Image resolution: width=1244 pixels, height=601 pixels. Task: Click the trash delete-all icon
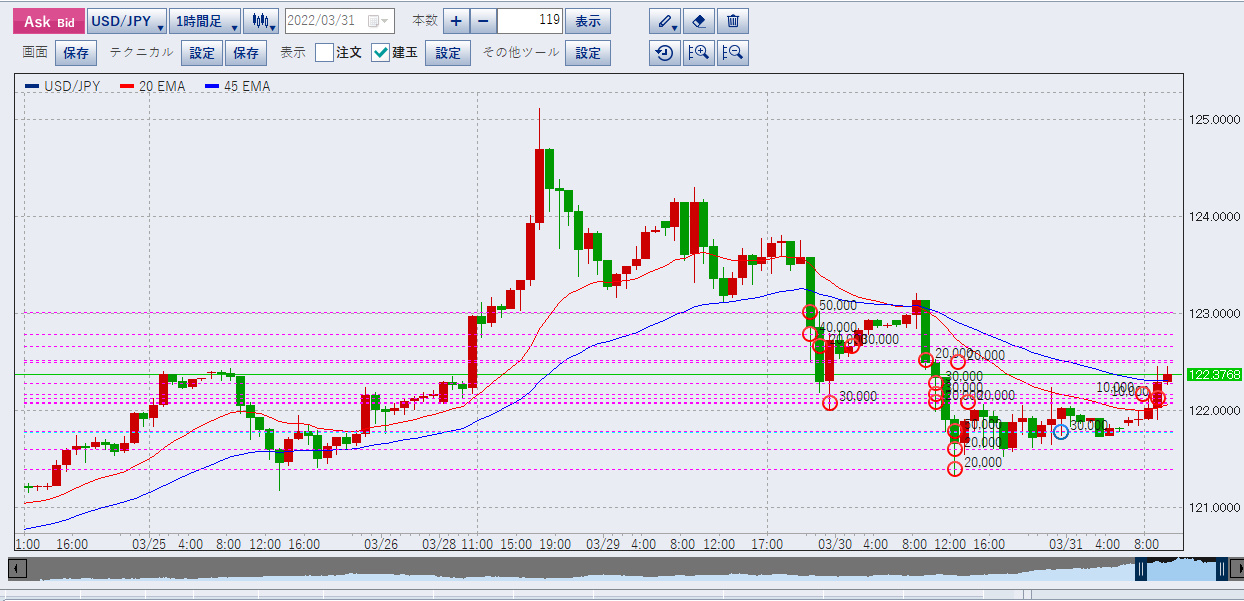[733, 21]
